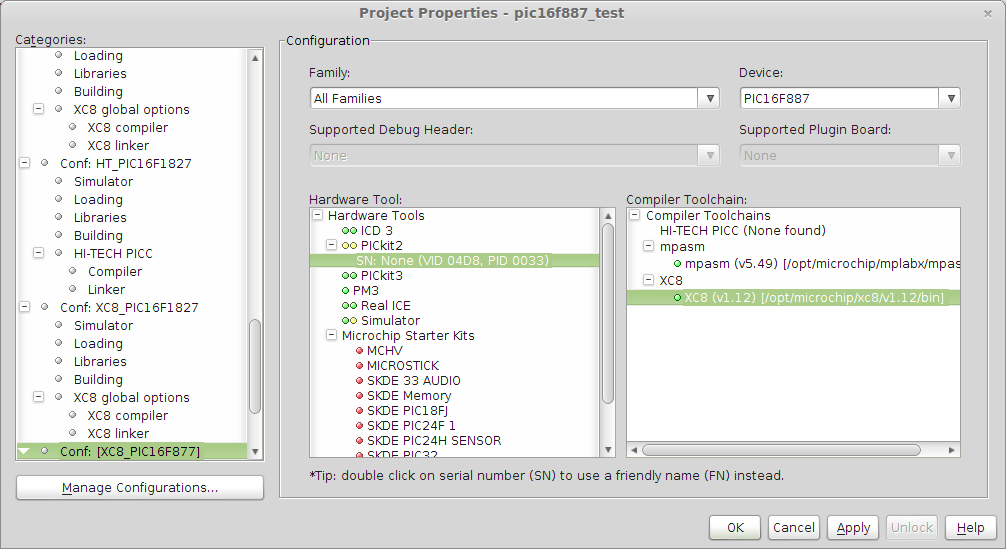Screen dimensions: 1006x549
Task: Select XC8 linker under XC8_PIC16F1827
Action: pos(117,434)
